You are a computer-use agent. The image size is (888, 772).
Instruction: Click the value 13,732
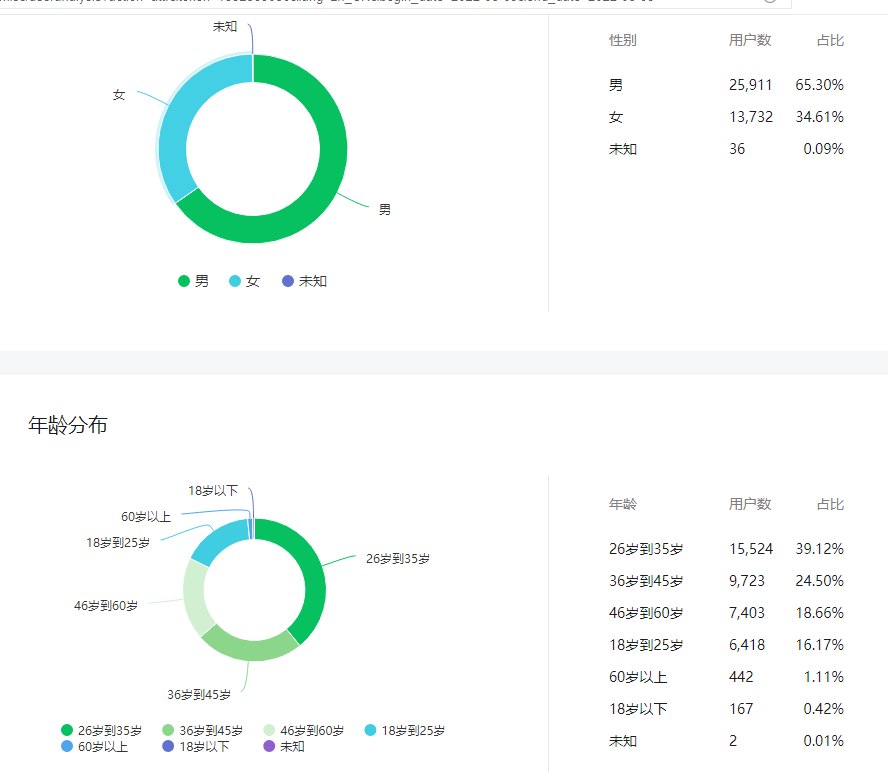(x=751, y=117)
